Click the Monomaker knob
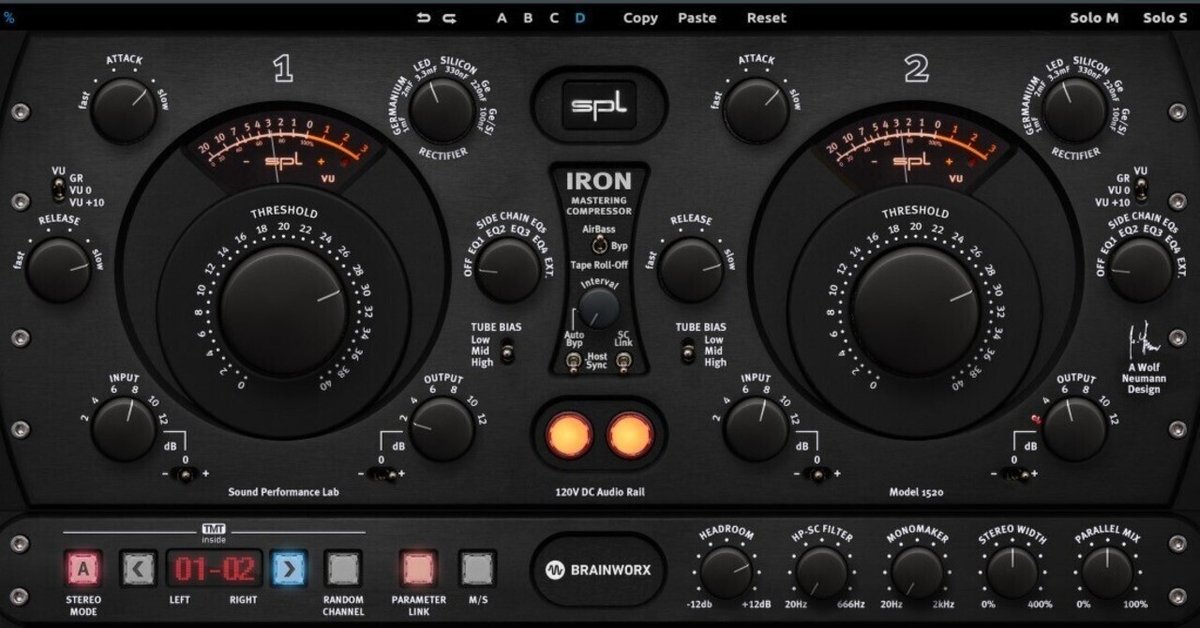Screen dimensions: 1200x628 click(917, 573)
